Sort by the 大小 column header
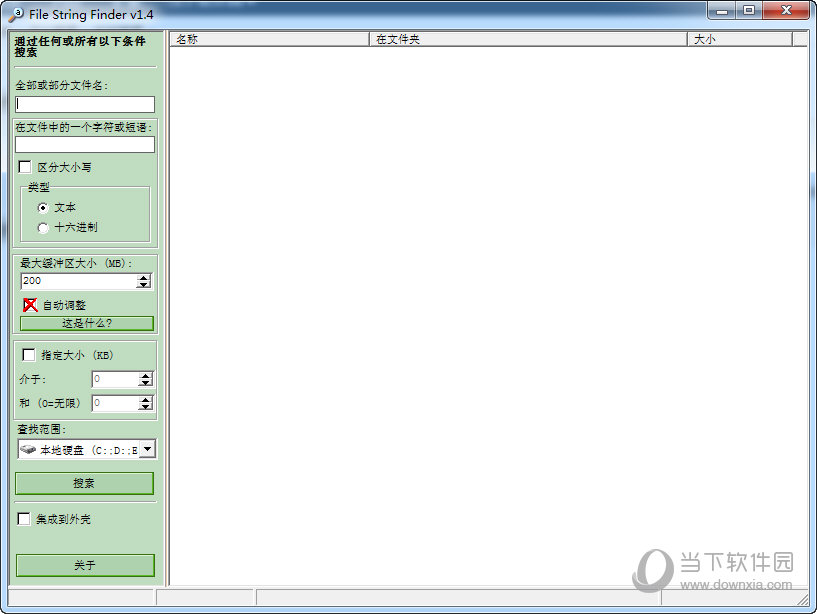This screenshot has width=817, height=614. [x=740, y=39]
